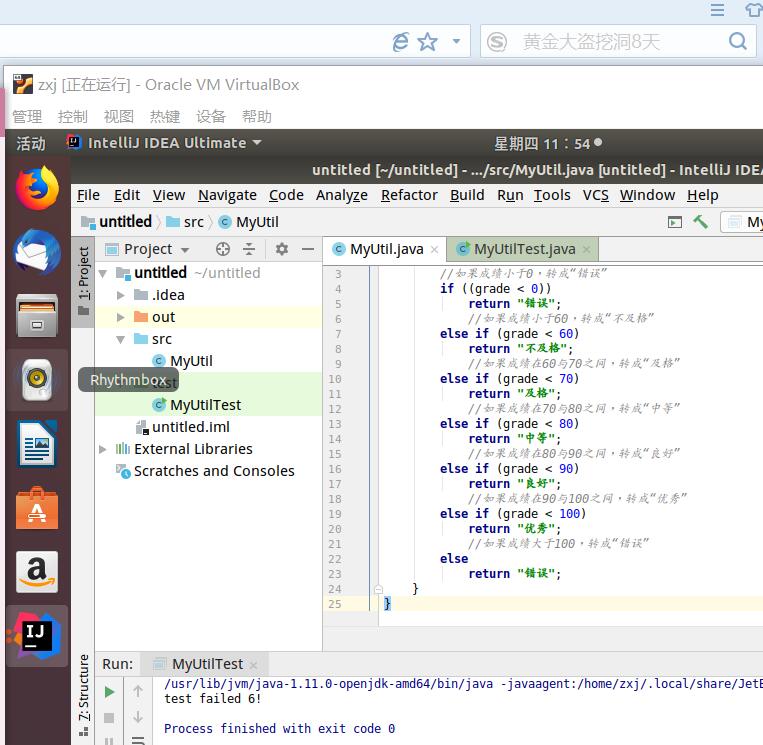The height and width of the screenshot is (745, 763).
Task: Expand the out folder
Action: [x=121, y=317]
